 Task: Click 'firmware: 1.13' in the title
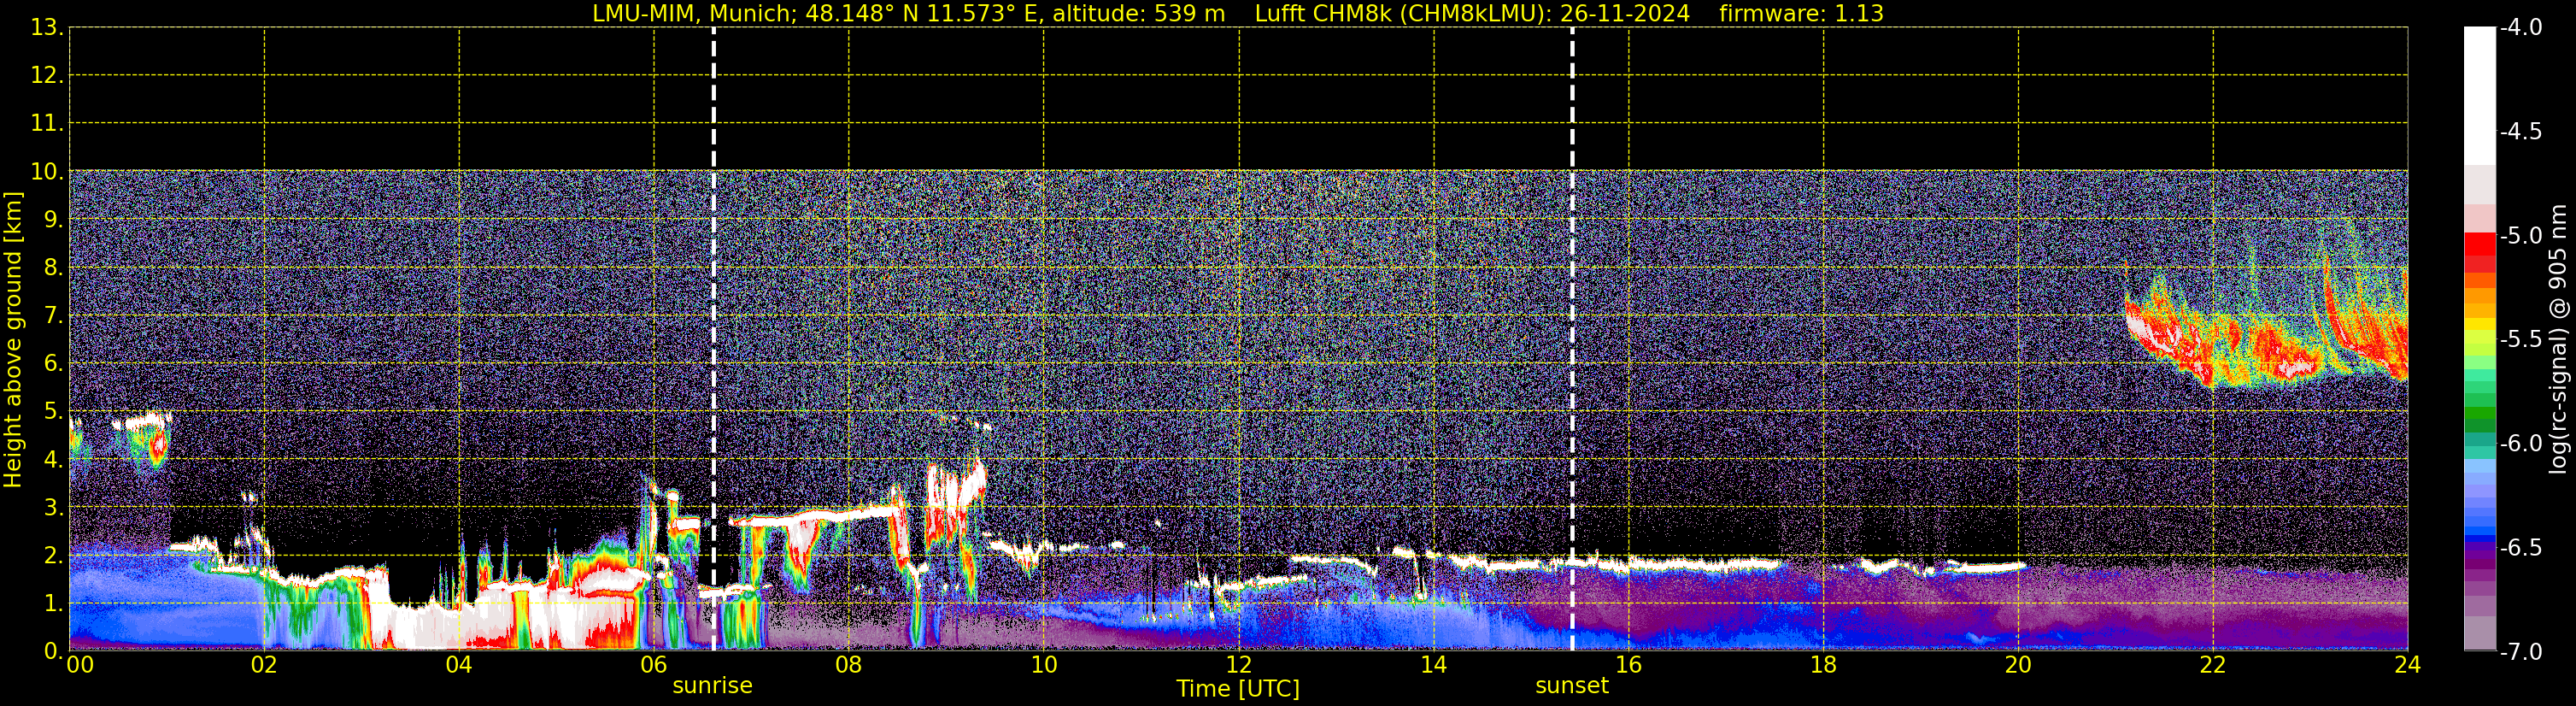point(1801,13)
